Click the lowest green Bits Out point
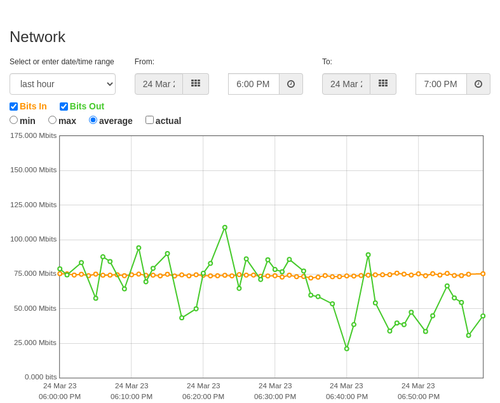Screen dimensions: 500x403 (347, 349)
